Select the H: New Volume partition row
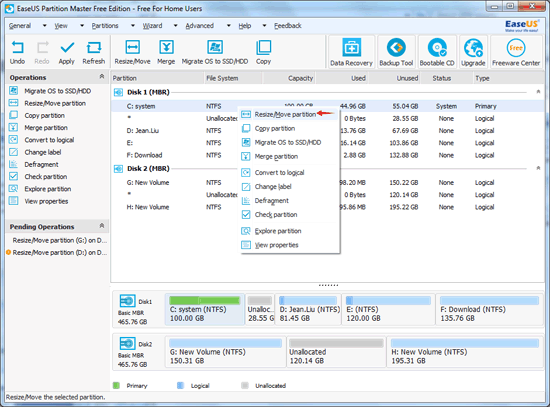The height and width of the screenshot is (407, 550). (328, 207)
